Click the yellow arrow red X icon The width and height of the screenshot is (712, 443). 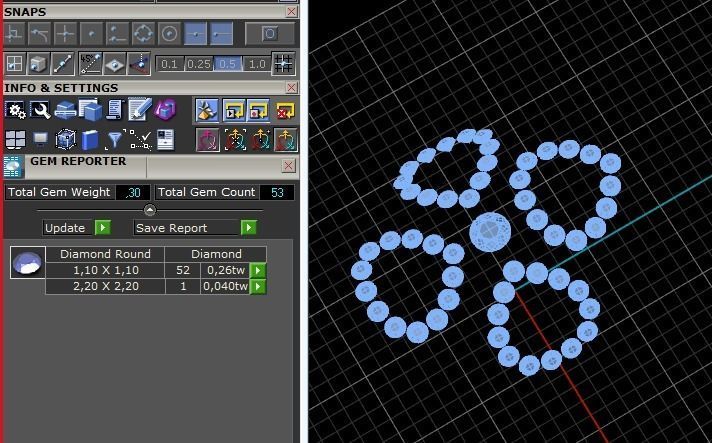point(285,110)
